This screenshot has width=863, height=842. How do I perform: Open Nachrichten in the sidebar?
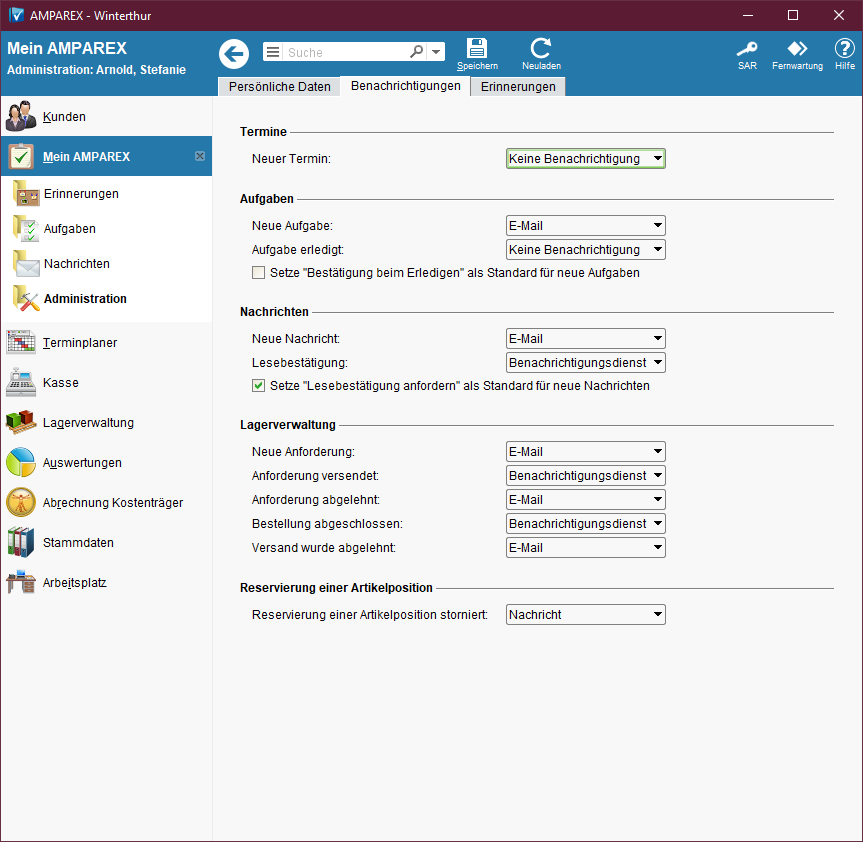click(76, 264)
